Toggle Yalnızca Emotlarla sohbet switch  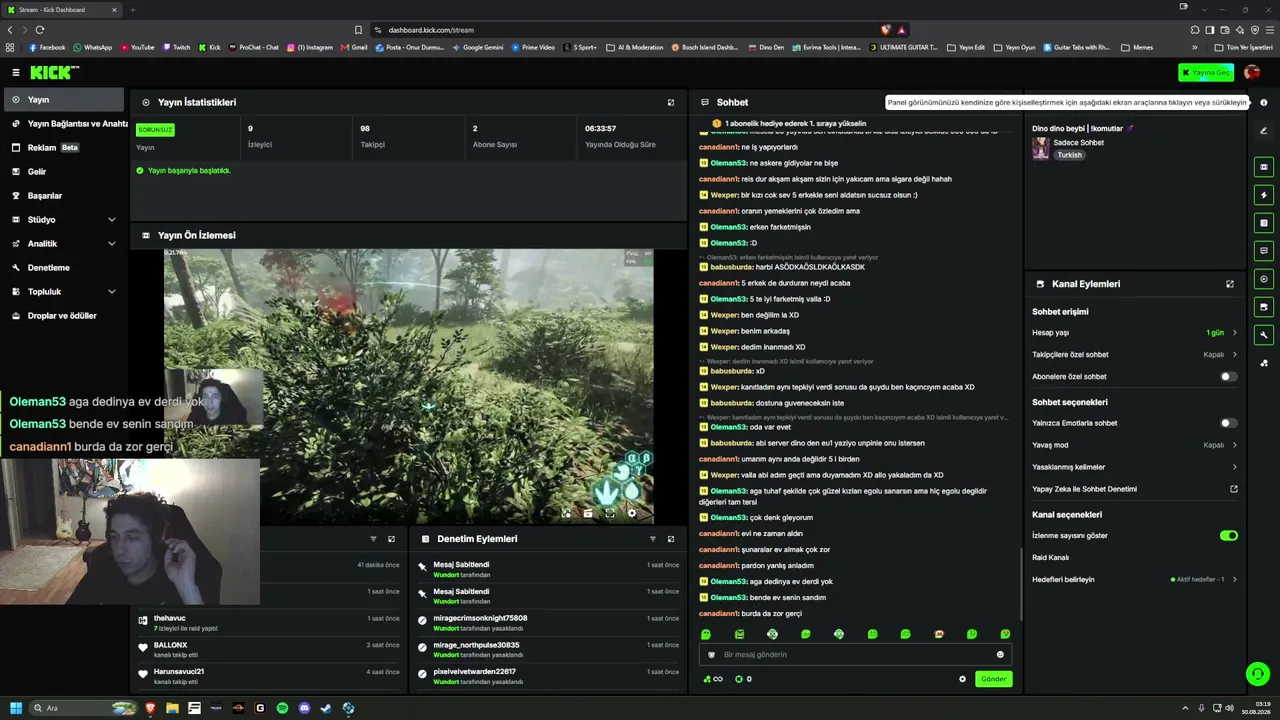coord(1229,423)
